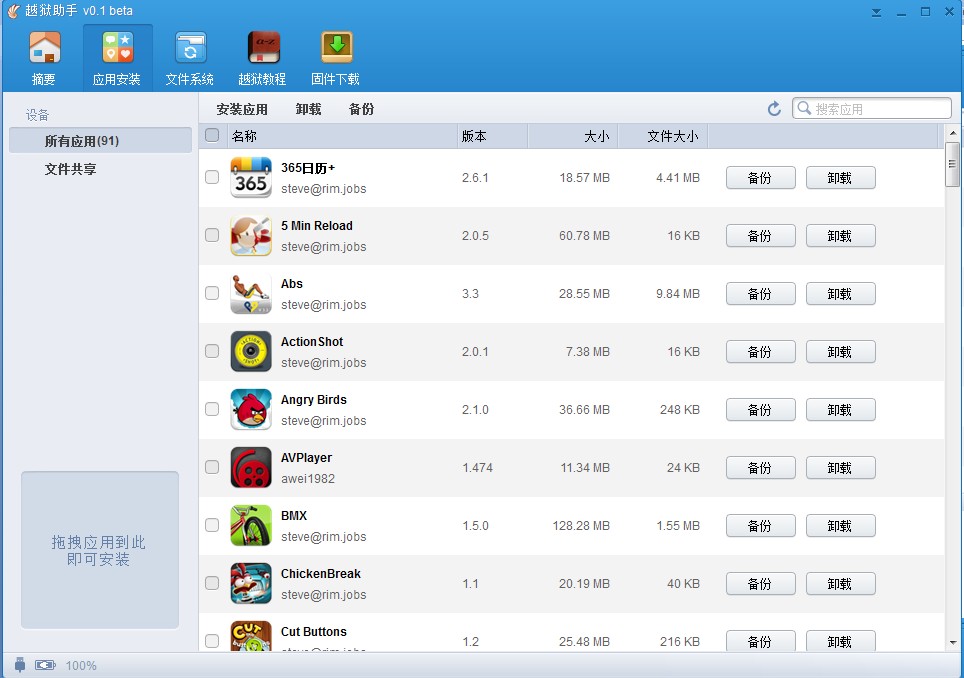
Task: Uninstall the ChickenBreak app
Action: tap(840, 583)
